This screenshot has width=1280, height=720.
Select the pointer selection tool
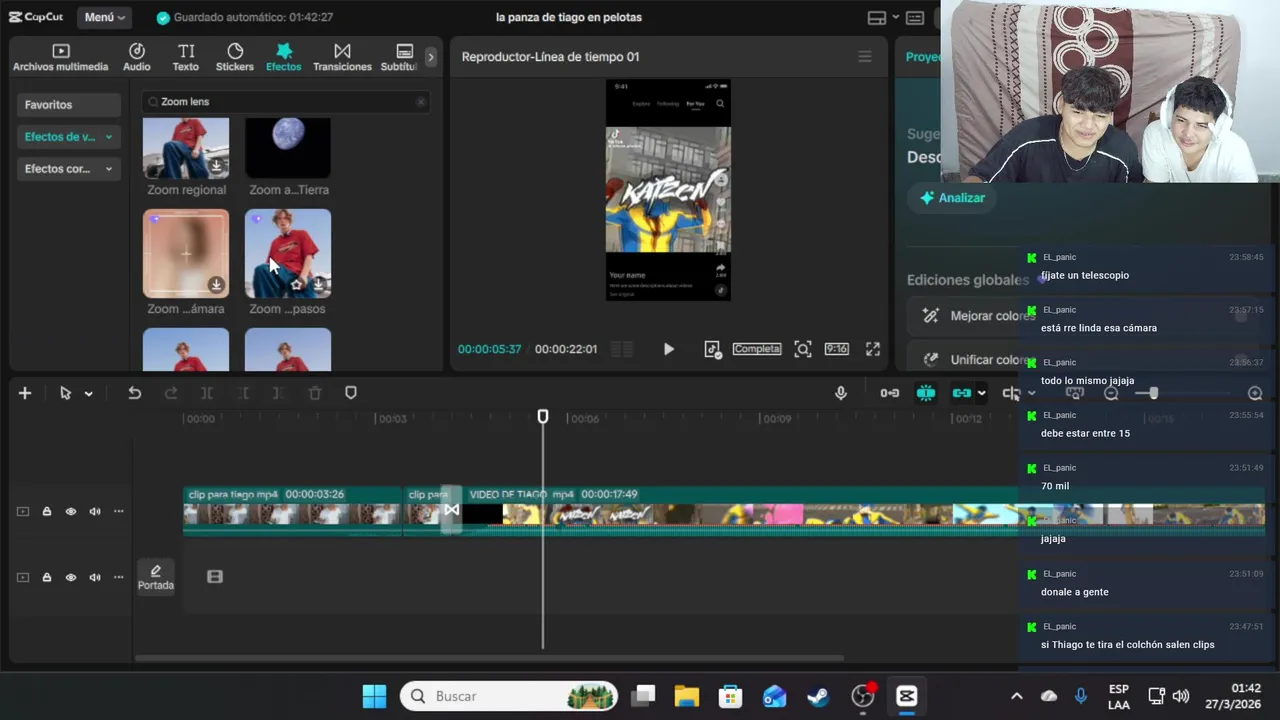(x=65, y=393)
